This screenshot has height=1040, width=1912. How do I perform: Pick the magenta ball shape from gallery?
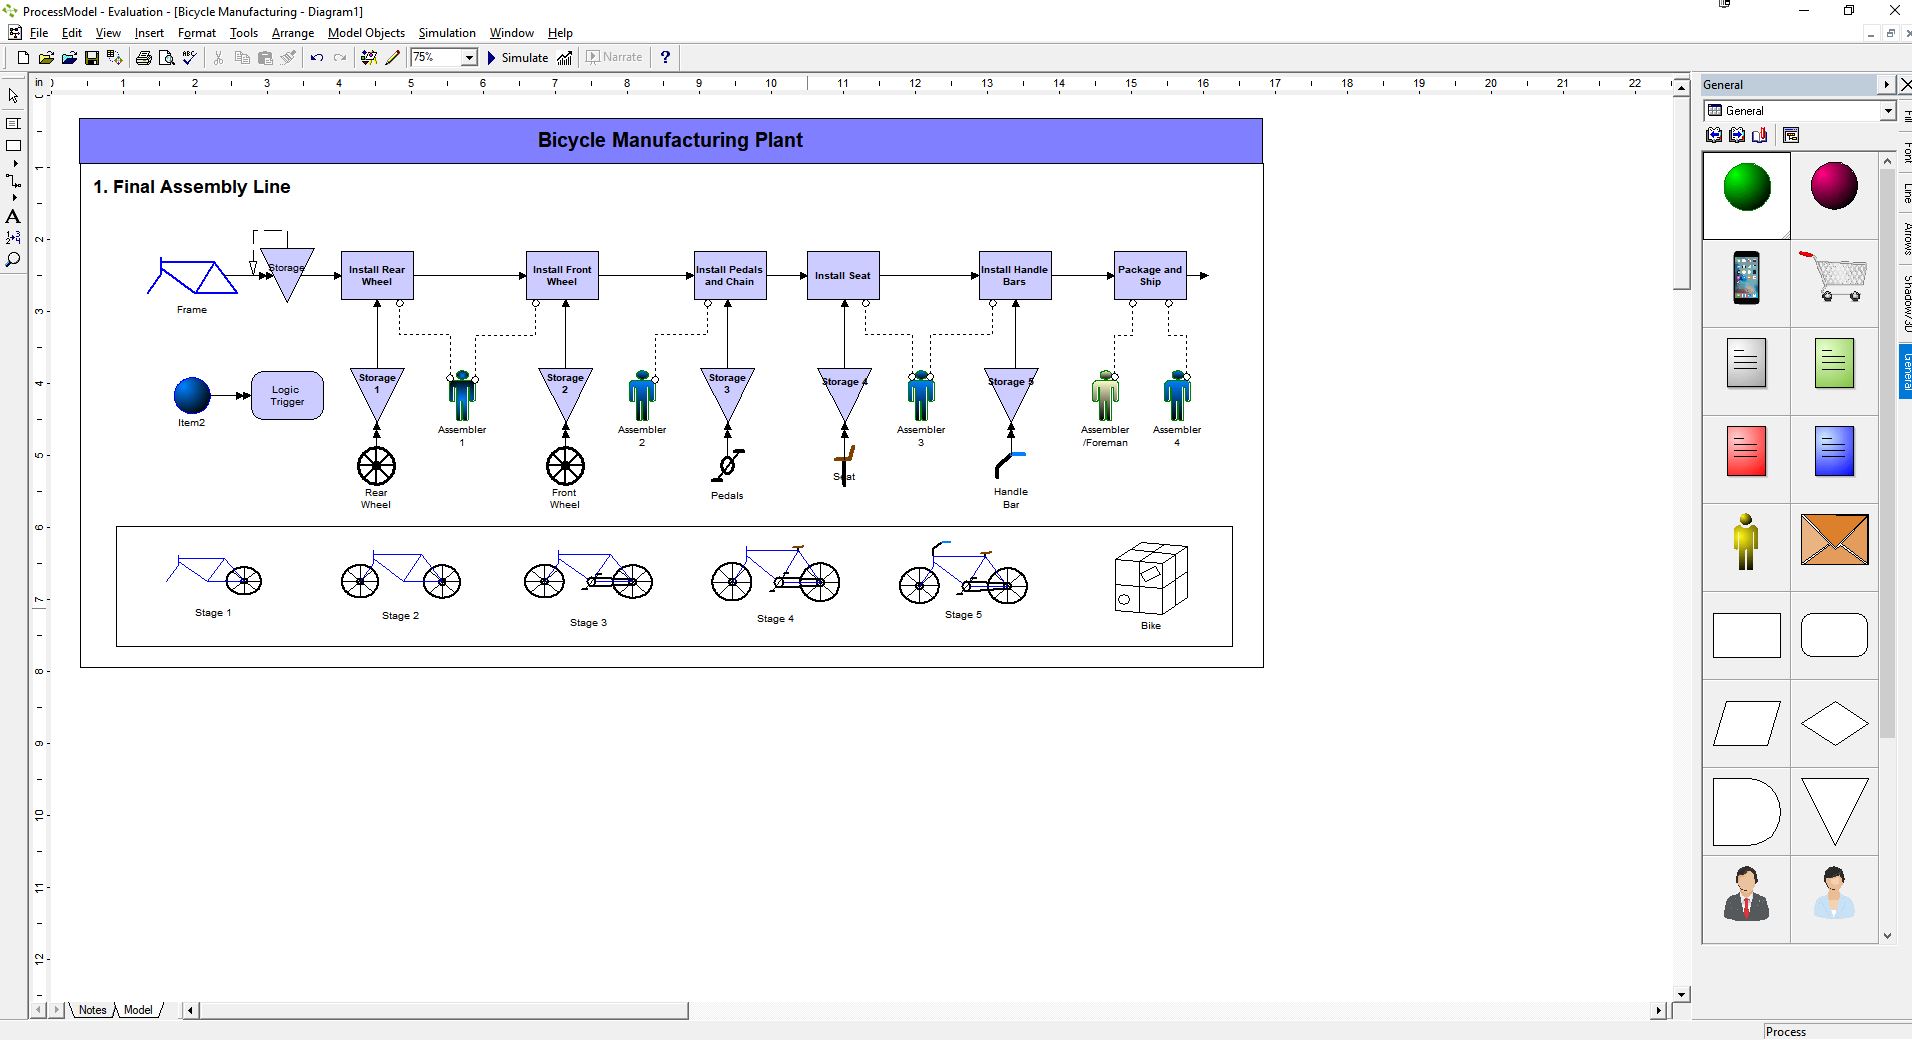(x=1834, y=186)
